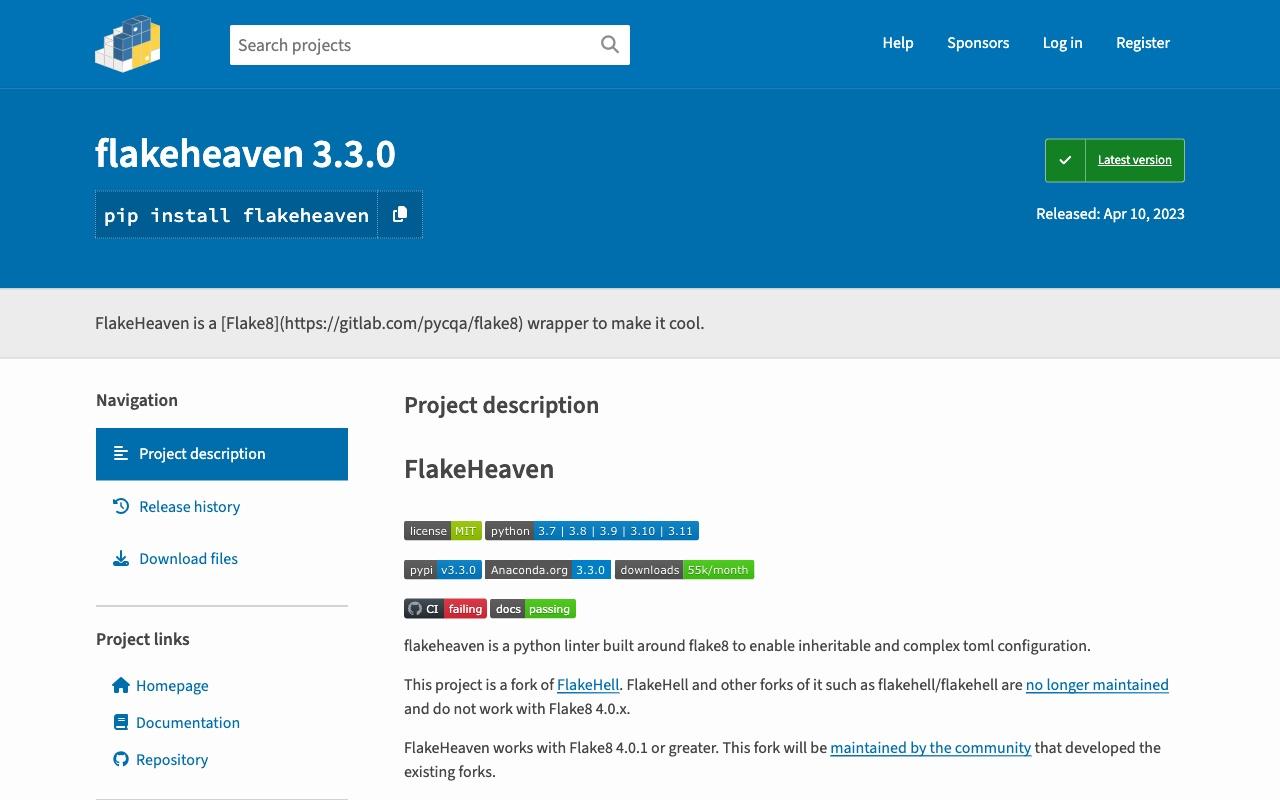Click the CI failing badge
Image resolution: width=1280 pixels, height=800 pixels.
tap(445, 608)
